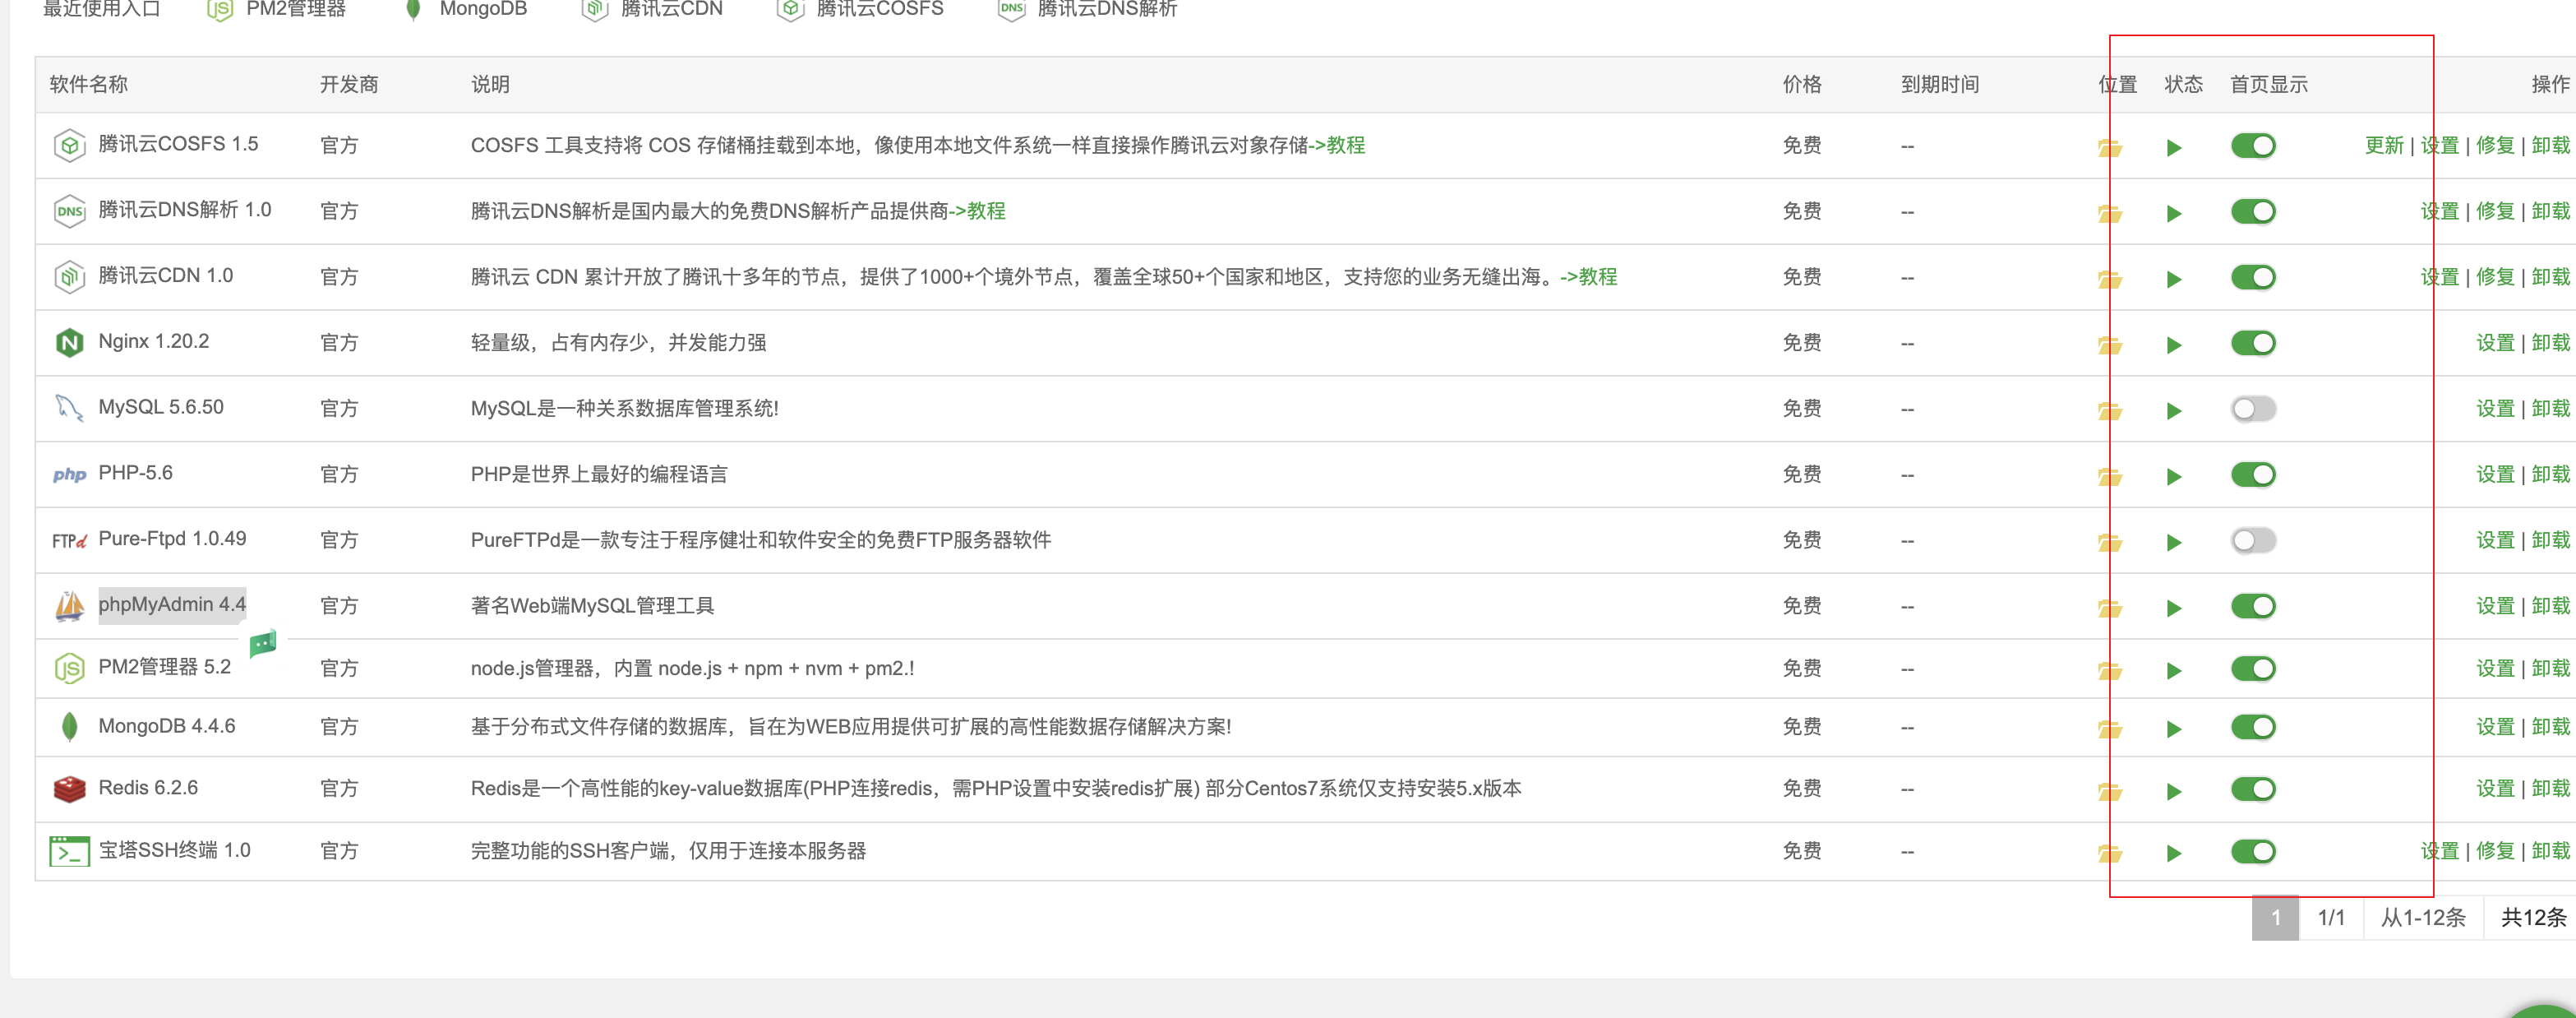Enable homepage display for Pure-Ftpd
2576x1018 pixels.
point(2252,540)
